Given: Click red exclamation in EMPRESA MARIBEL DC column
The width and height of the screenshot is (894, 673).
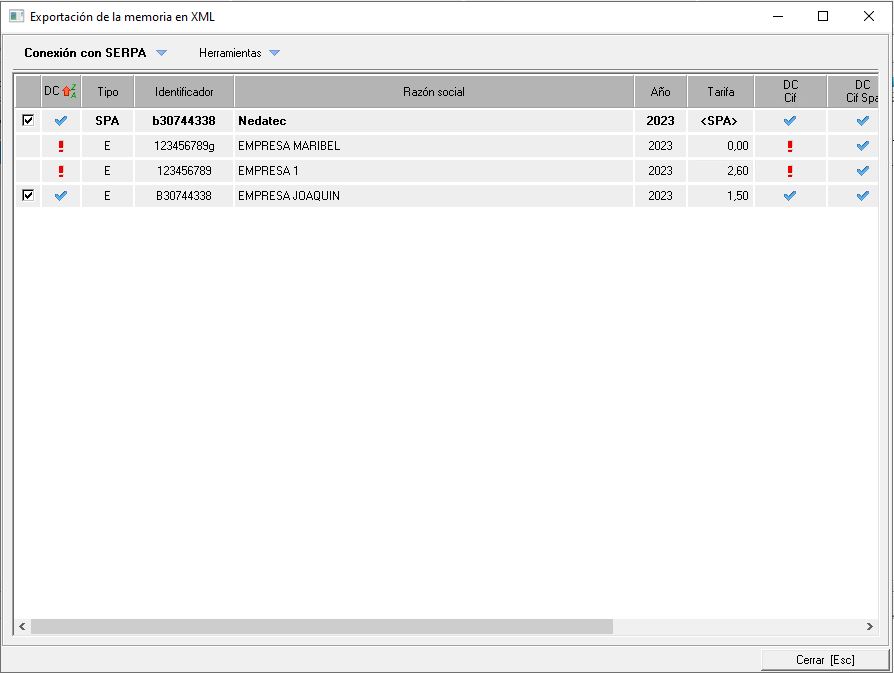Looking at the screenshot, I should [61, 146].
